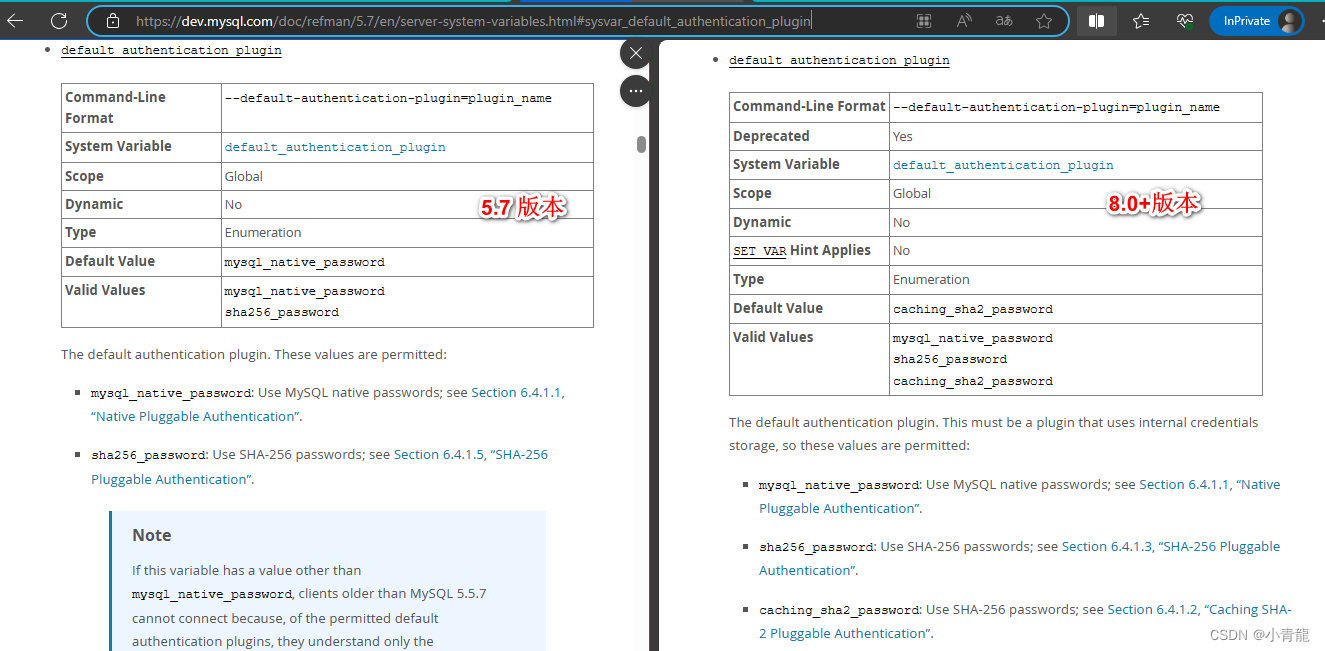Image resolution: width=1325 pixels, height=651 pixels.
Task: Open the InPrivate profile button
Action: pyautogui.click(x=1257, y=20)
